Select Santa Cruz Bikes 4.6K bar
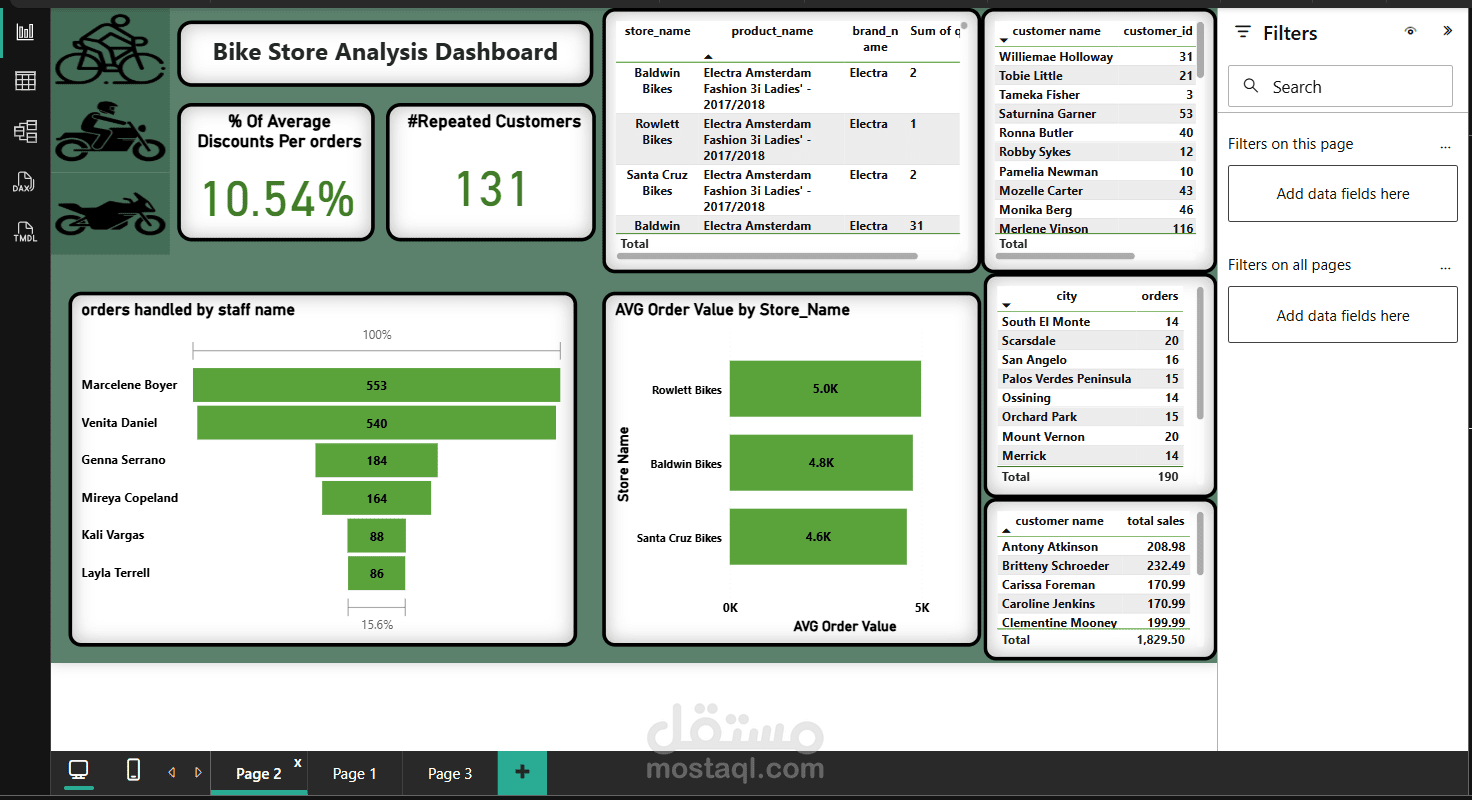Viewport: 1472px width, 800px height. [818, 537]
